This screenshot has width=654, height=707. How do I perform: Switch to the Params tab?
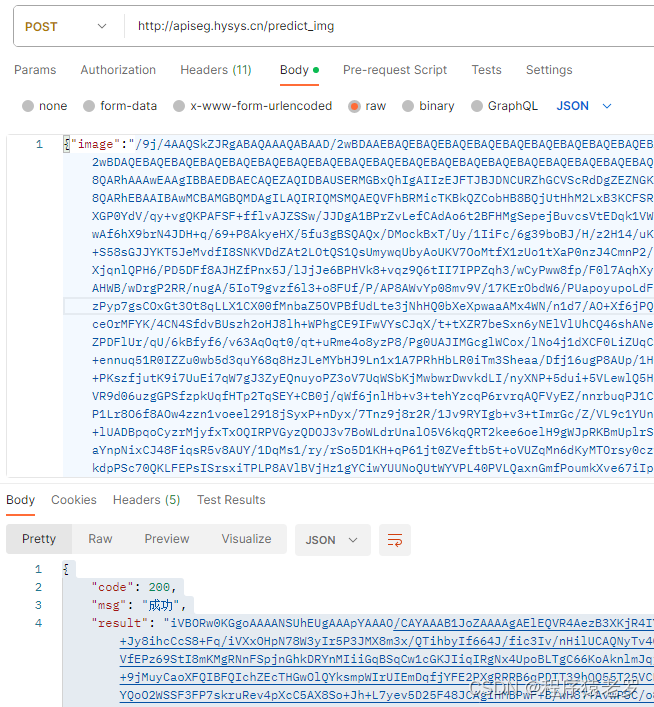[35, 70]
